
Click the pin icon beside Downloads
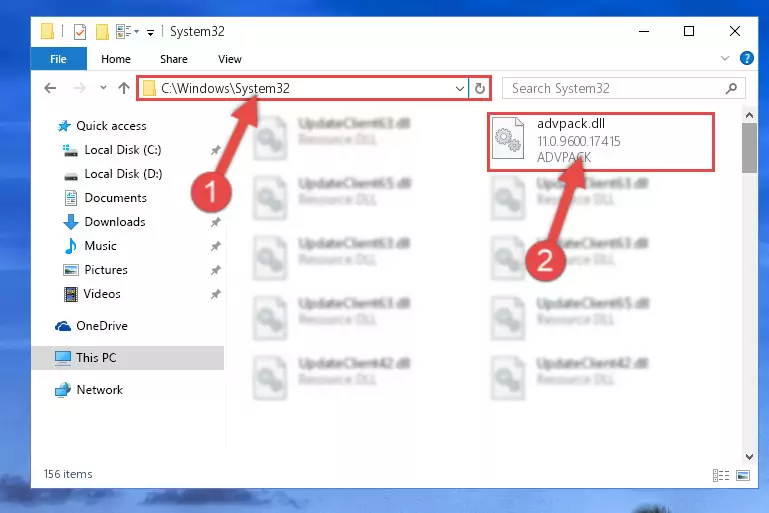[215, 222]
